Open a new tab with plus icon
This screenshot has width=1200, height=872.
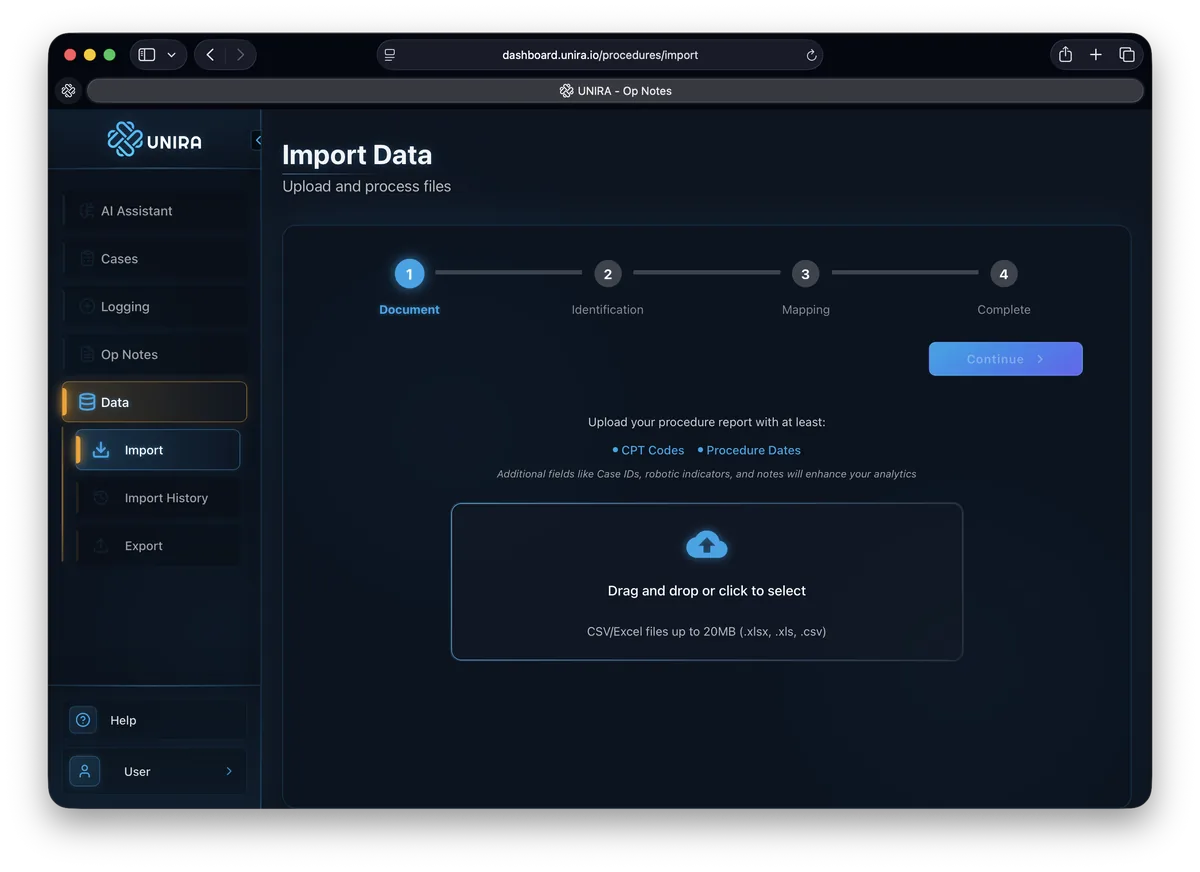[x=1096, y=55]
